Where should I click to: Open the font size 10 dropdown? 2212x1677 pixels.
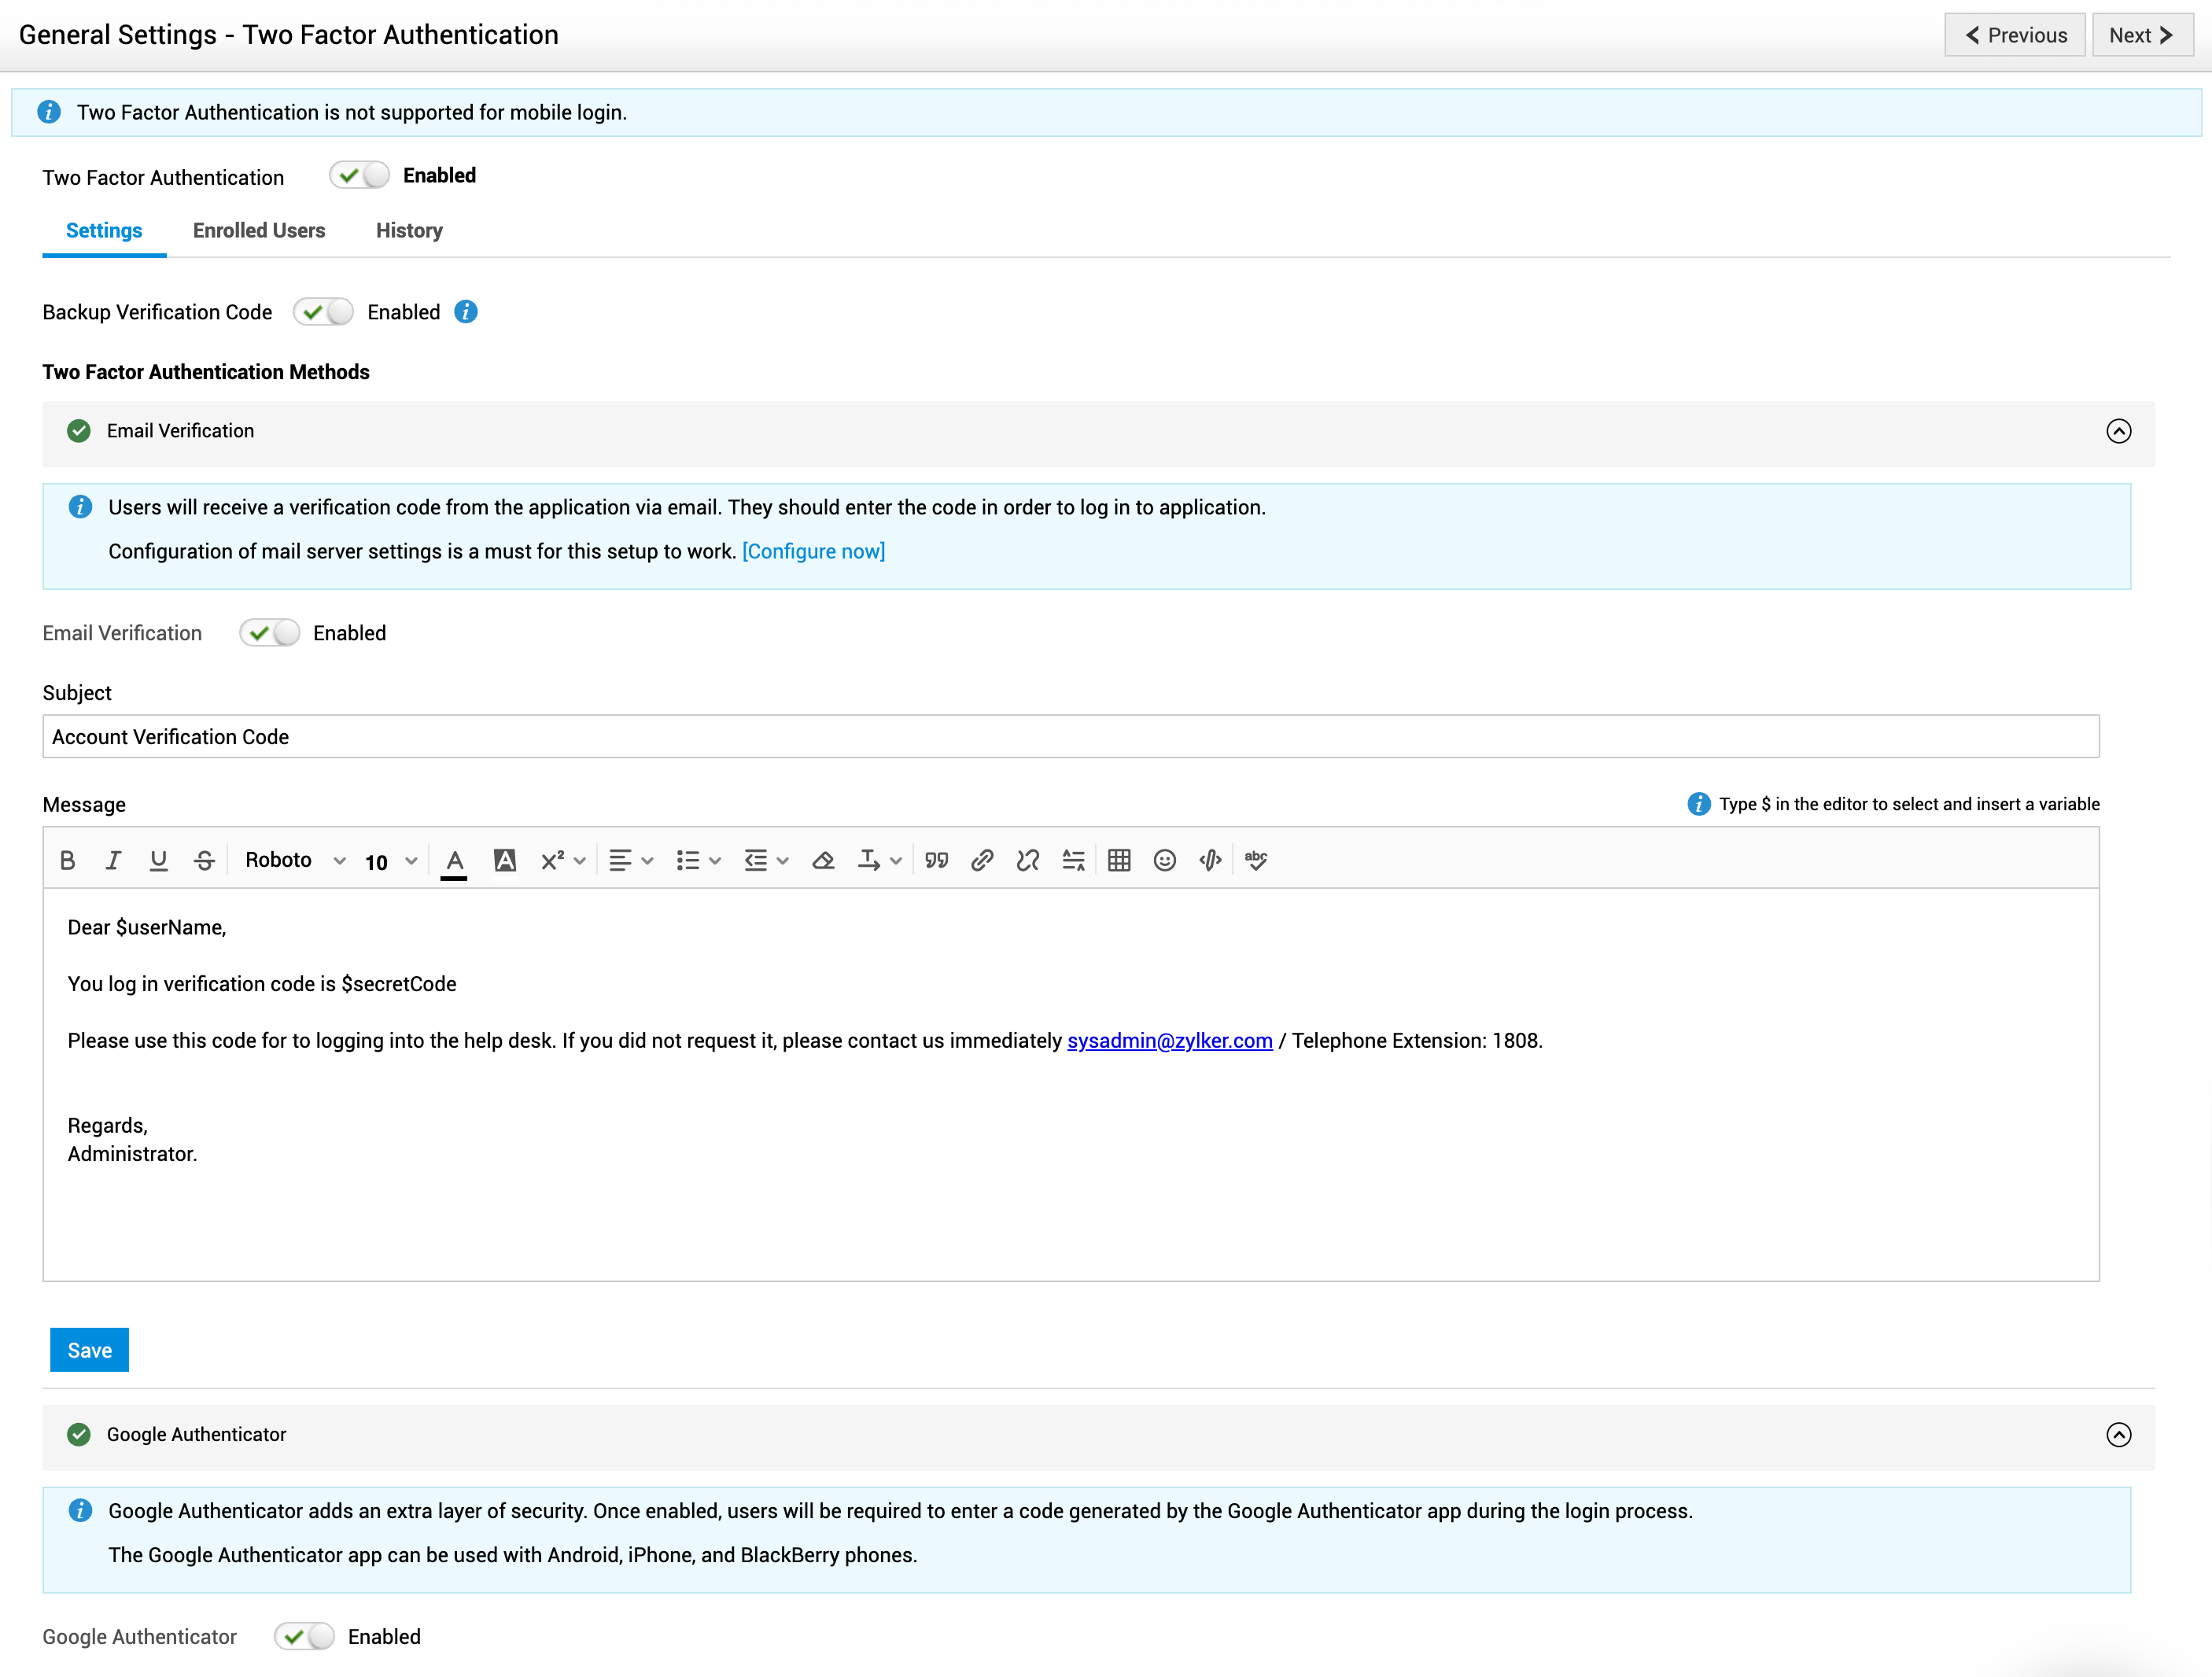pyautogui.click(x=391, y=861)
